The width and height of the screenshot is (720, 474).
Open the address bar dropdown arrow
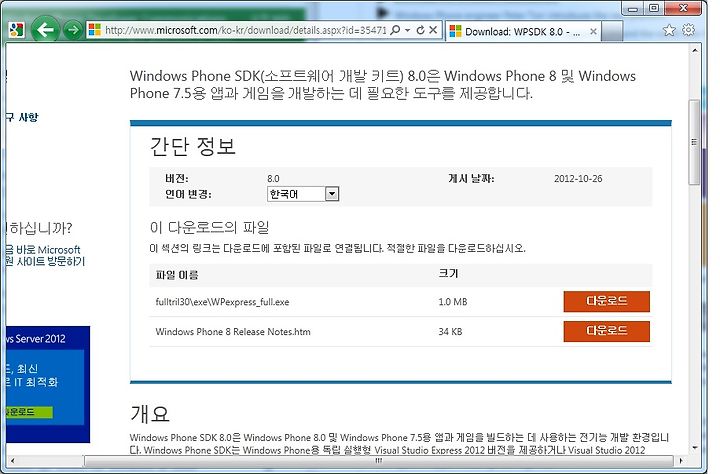tap(407, 30)
